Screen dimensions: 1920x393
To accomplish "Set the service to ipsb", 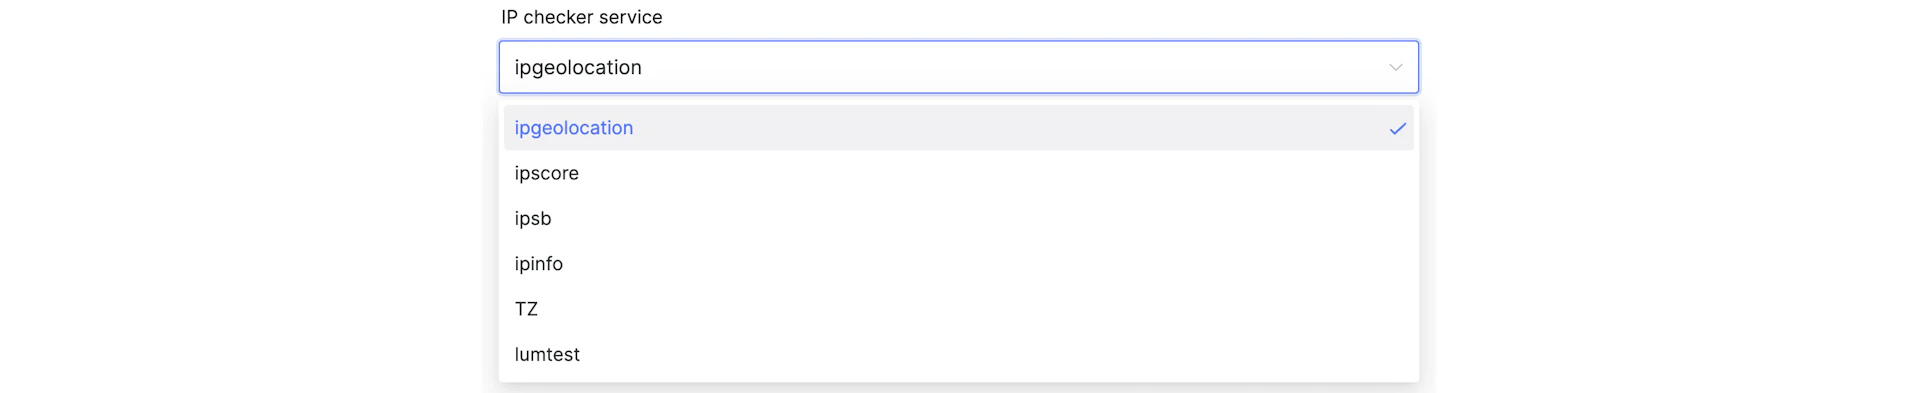I will coord(958,218).
